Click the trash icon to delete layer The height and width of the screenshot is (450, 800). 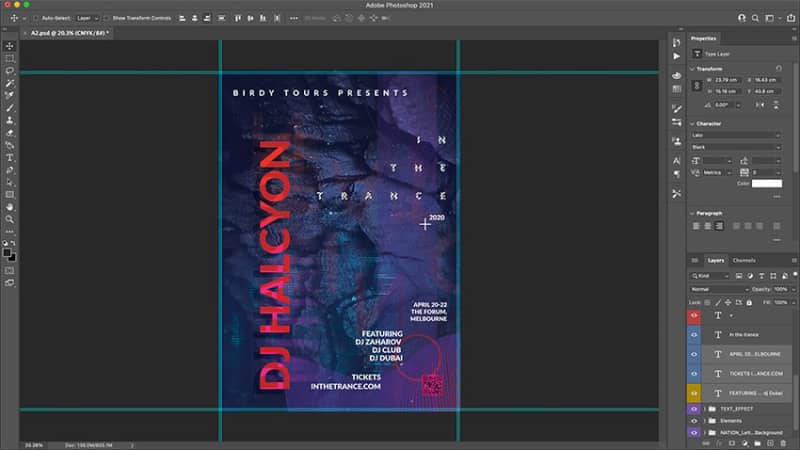click(x=784, y=444)
